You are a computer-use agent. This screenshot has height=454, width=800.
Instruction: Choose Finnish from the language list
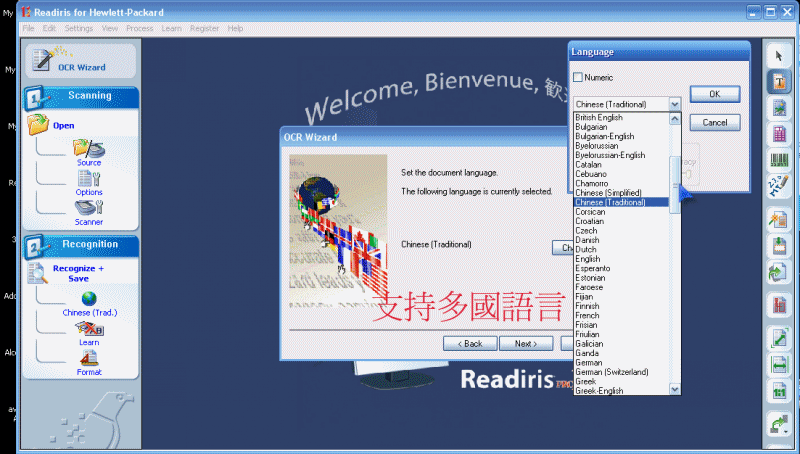pos(621,306)
